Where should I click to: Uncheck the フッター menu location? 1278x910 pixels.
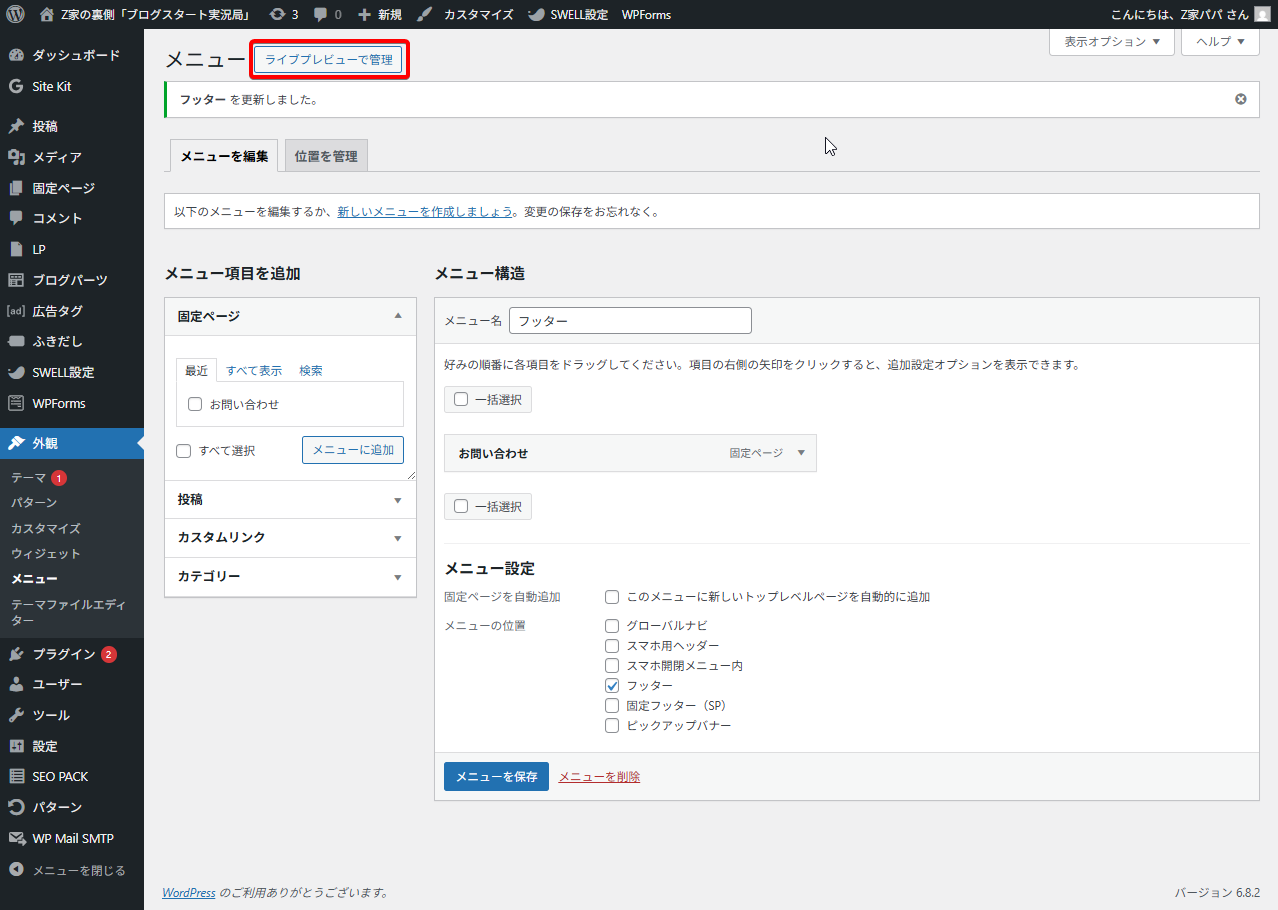click(x=612, y=686)
